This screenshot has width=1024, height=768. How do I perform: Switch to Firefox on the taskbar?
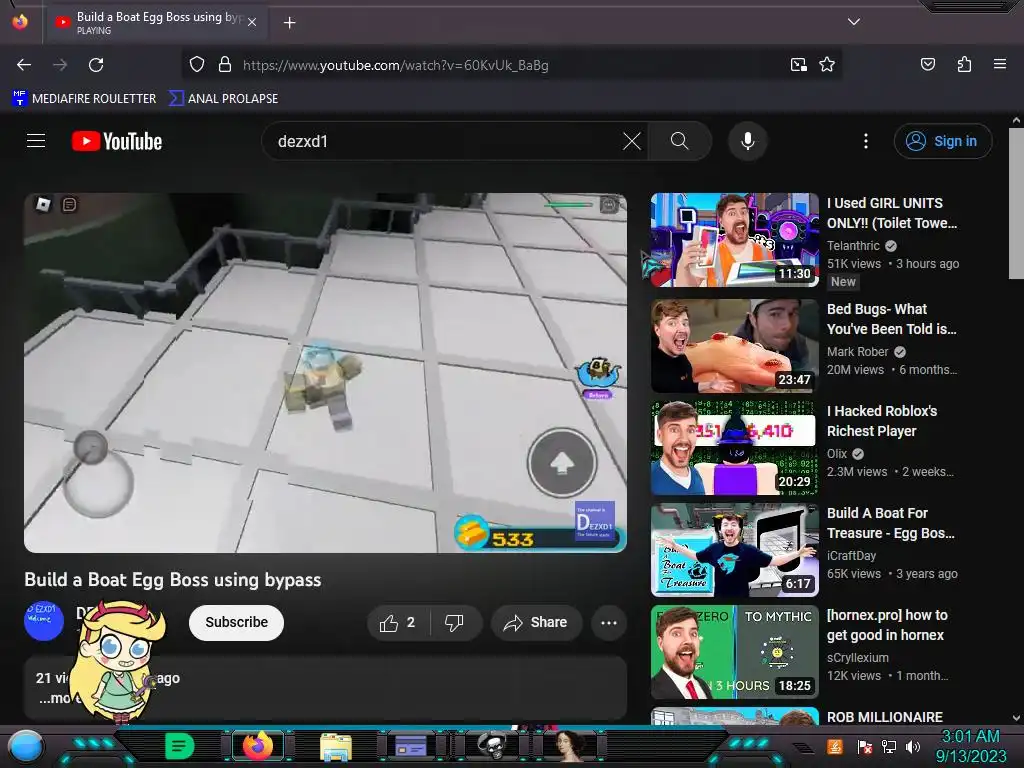tap(257, 746)
